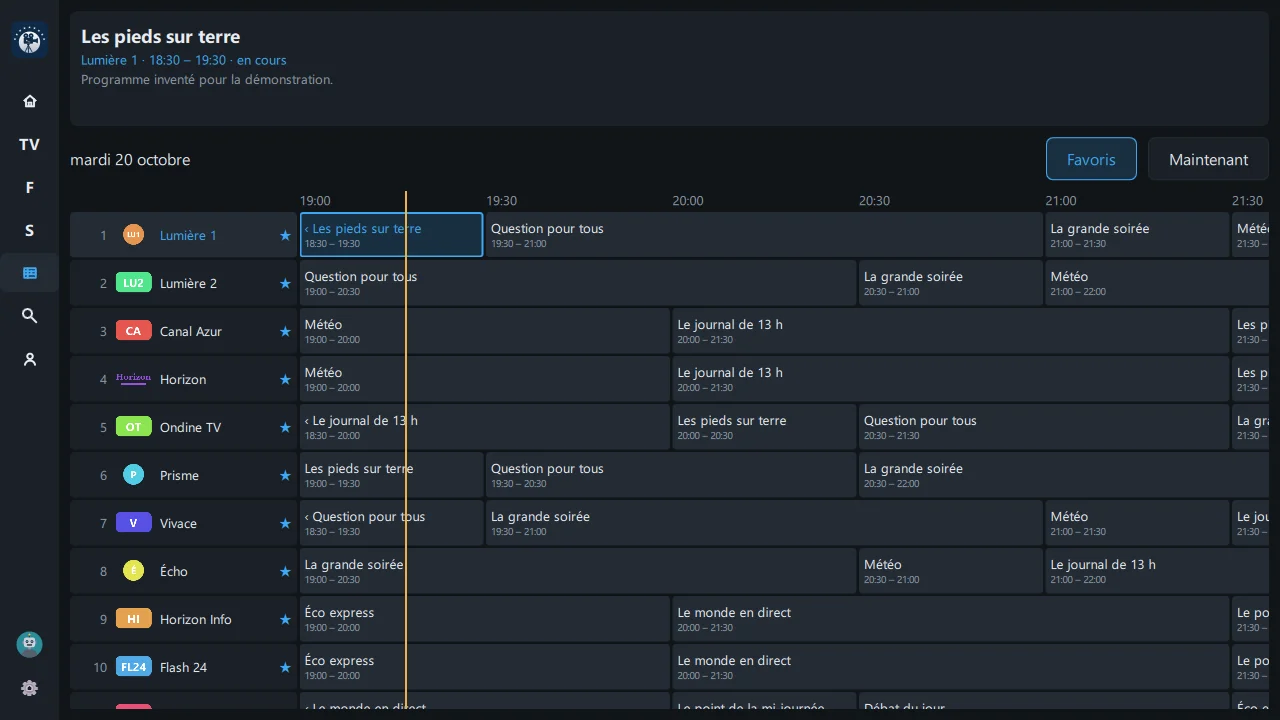Unfavorite Canal Azur with its star
This screenshot has width=1280, height=720.
point(285,332)
